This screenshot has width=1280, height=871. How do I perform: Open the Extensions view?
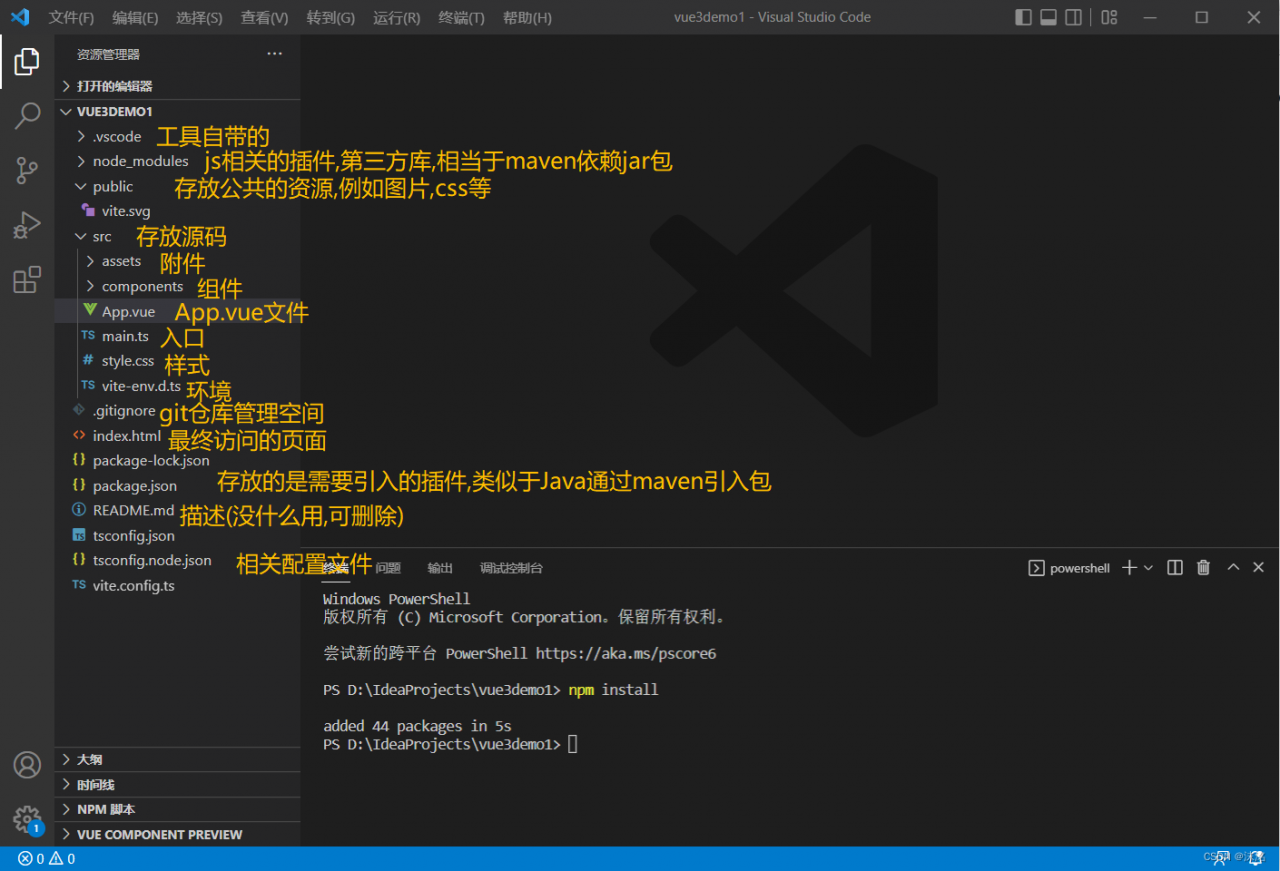pyautogui.click(x=27, y=279)
